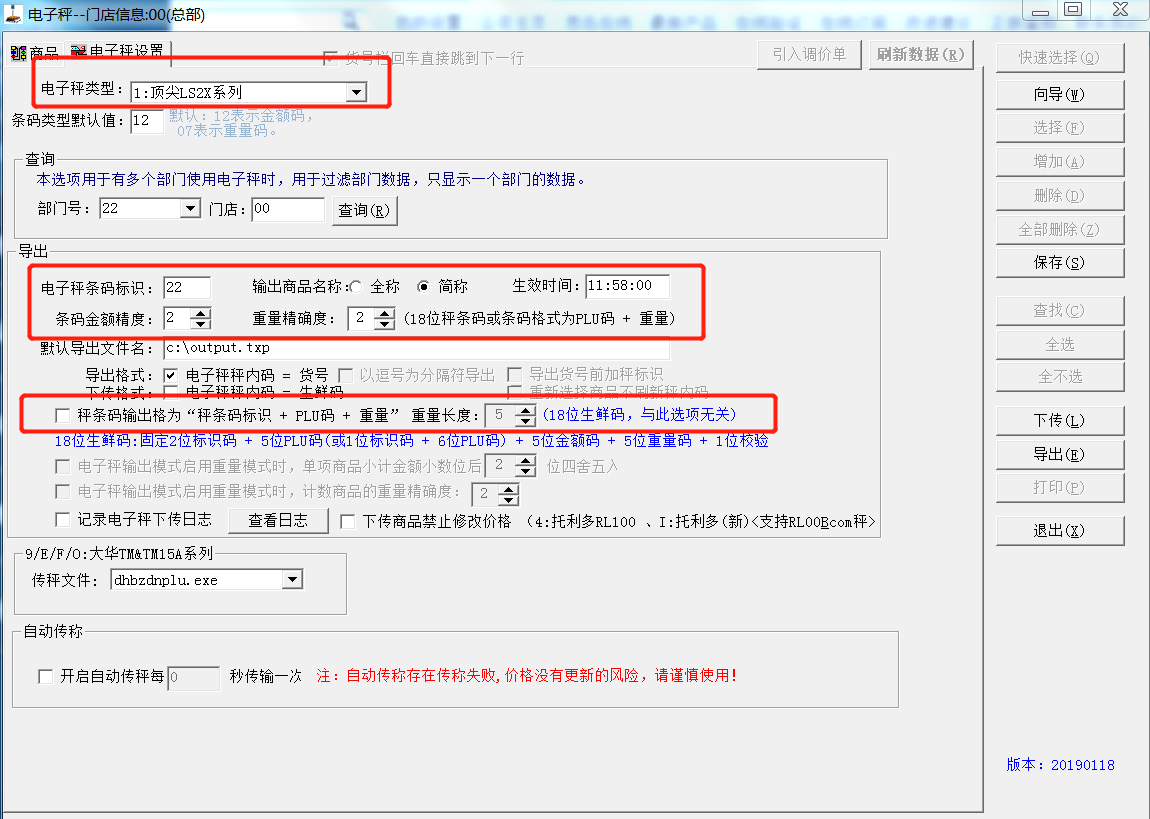1150x819 pixels.
Task: Click the 查看日志 button
Action: pos(280,521)
